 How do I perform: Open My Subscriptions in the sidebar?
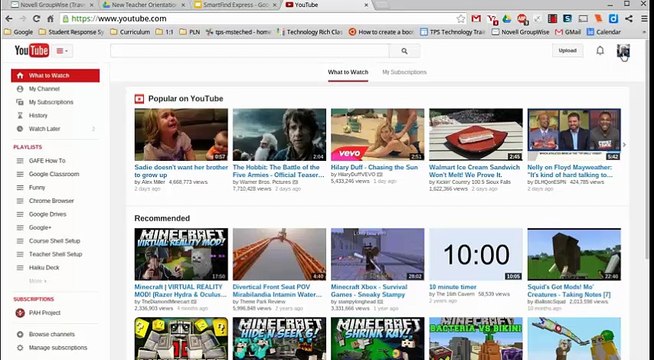[x=50, y=102]
